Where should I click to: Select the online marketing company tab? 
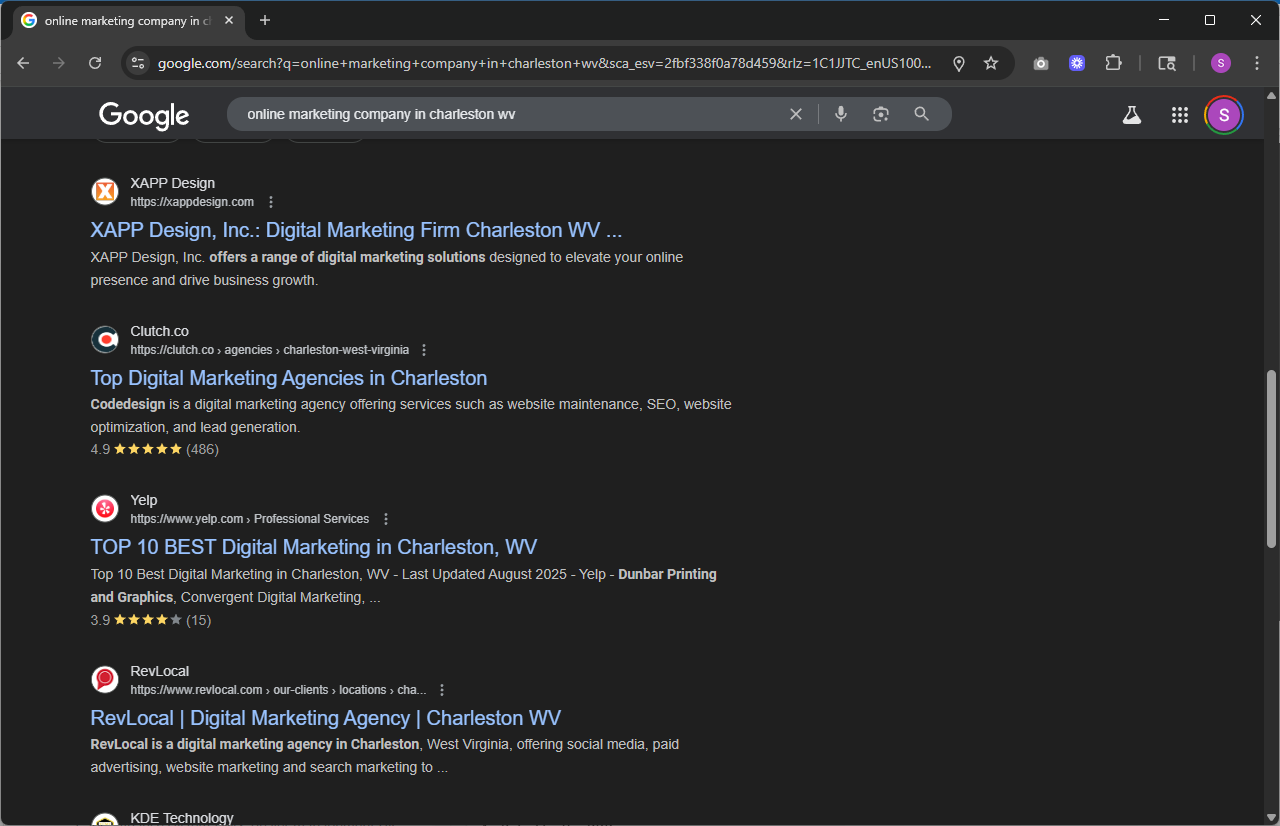coord(125,20)
